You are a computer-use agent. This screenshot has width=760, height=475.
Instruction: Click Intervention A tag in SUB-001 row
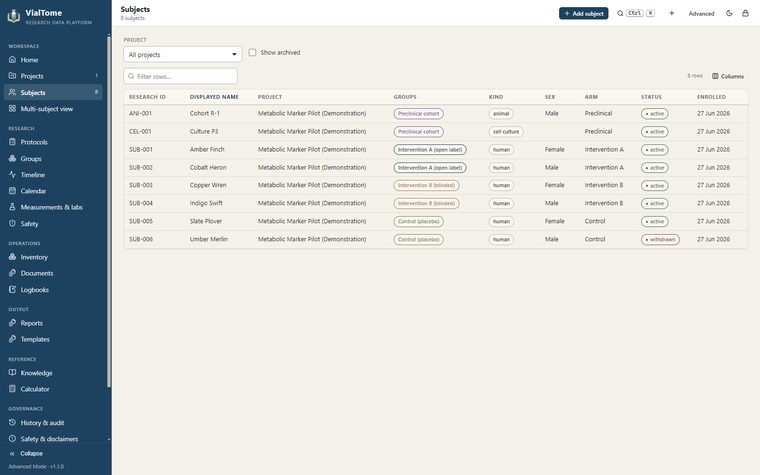pyautogui.click(x=430, y=150)
